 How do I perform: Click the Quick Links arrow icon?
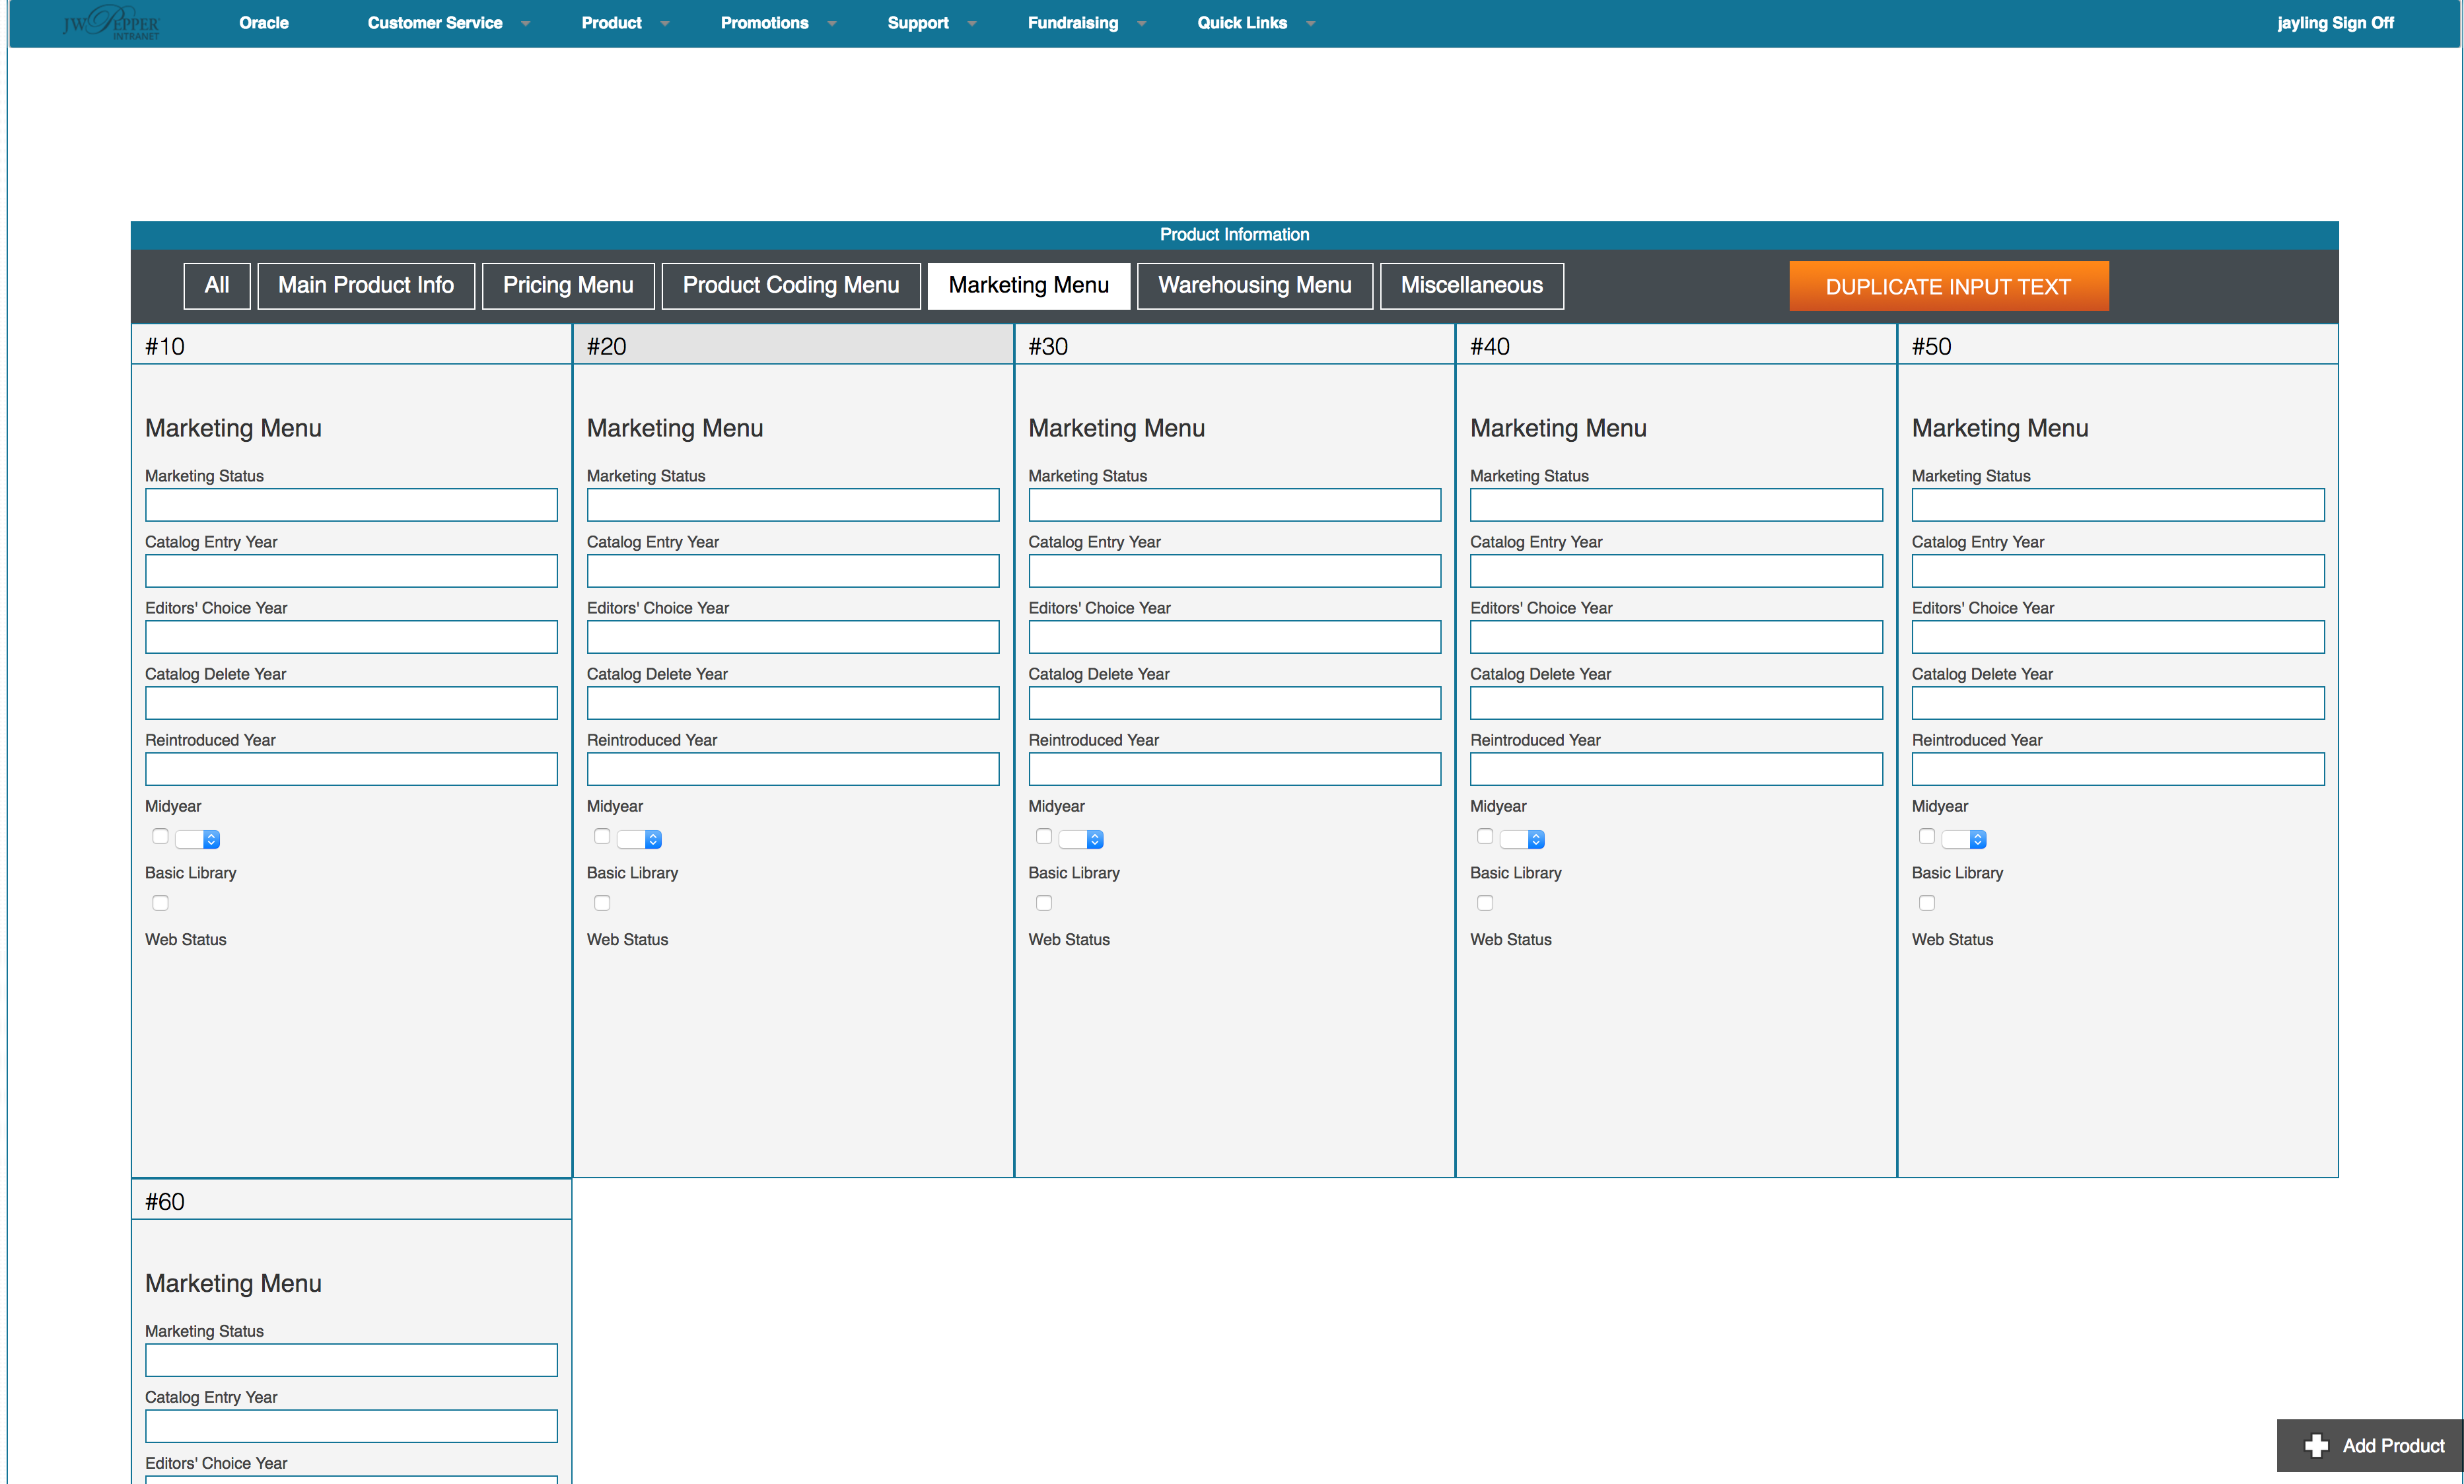tap(1311, 24)
